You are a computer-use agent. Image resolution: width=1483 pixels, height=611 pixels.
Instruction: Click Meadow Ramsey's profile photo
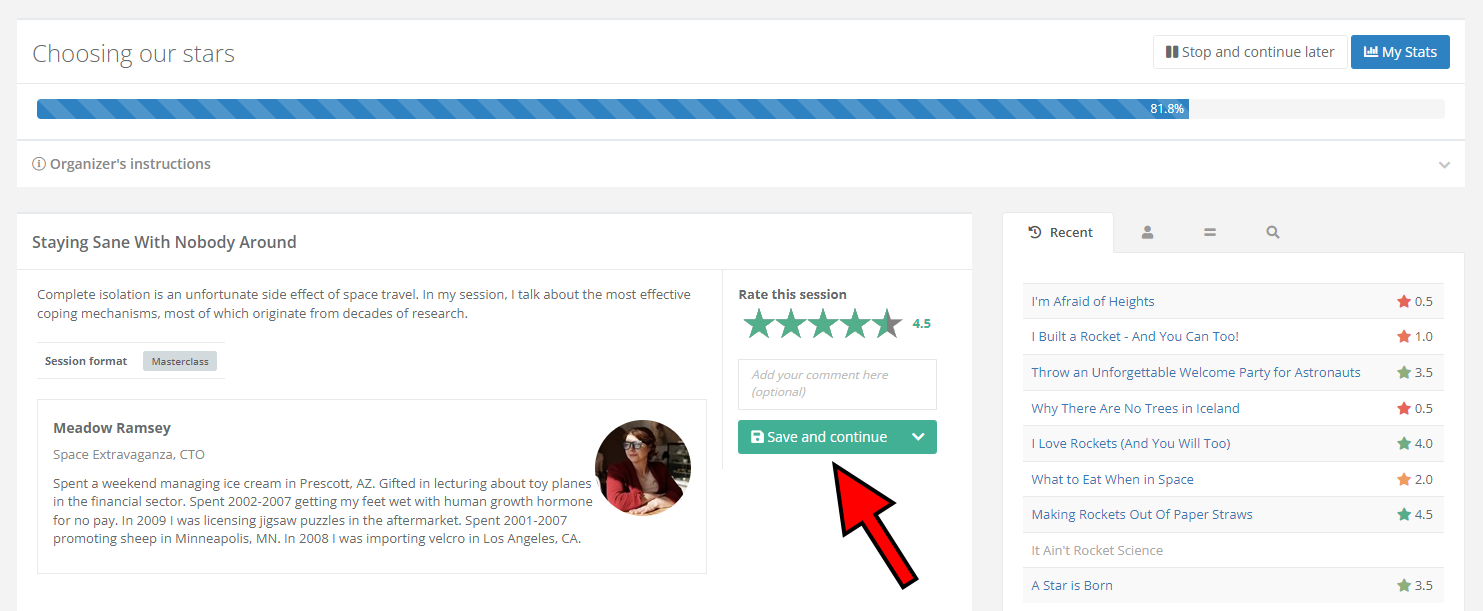tap(642, 467)
